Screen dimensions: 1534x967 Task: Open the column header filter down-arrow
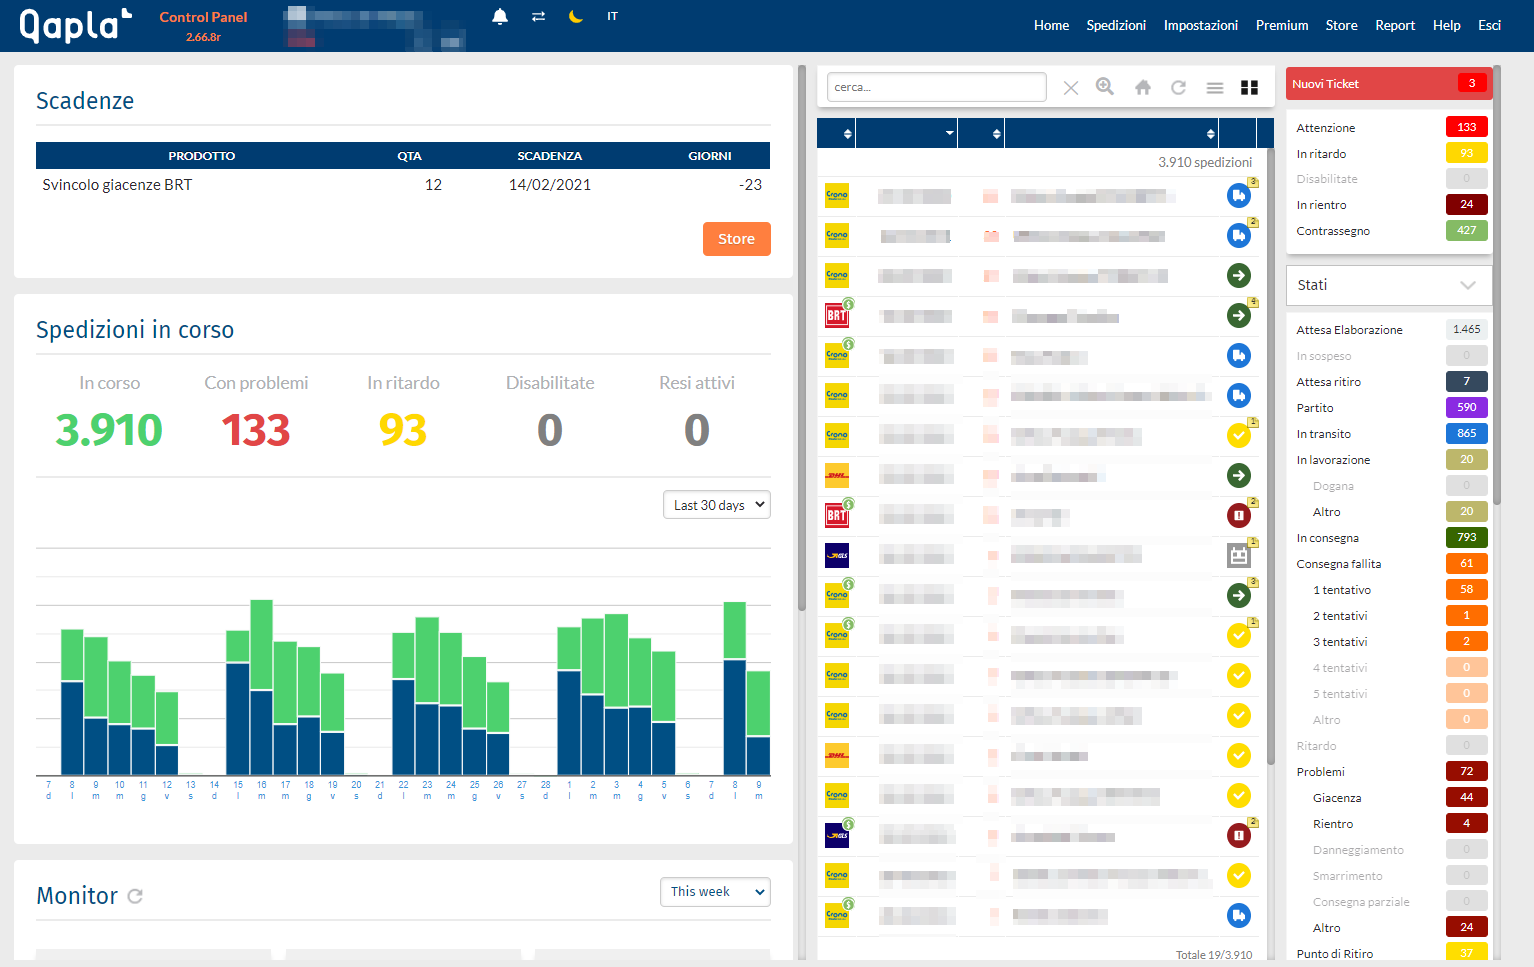[x=950, y=133]
